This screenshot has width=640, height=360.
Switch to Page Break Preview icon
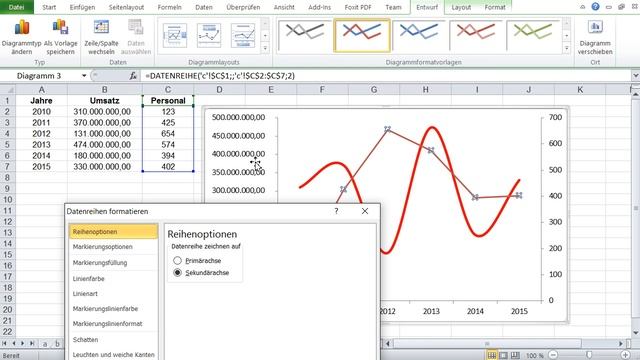click(516, 356)
